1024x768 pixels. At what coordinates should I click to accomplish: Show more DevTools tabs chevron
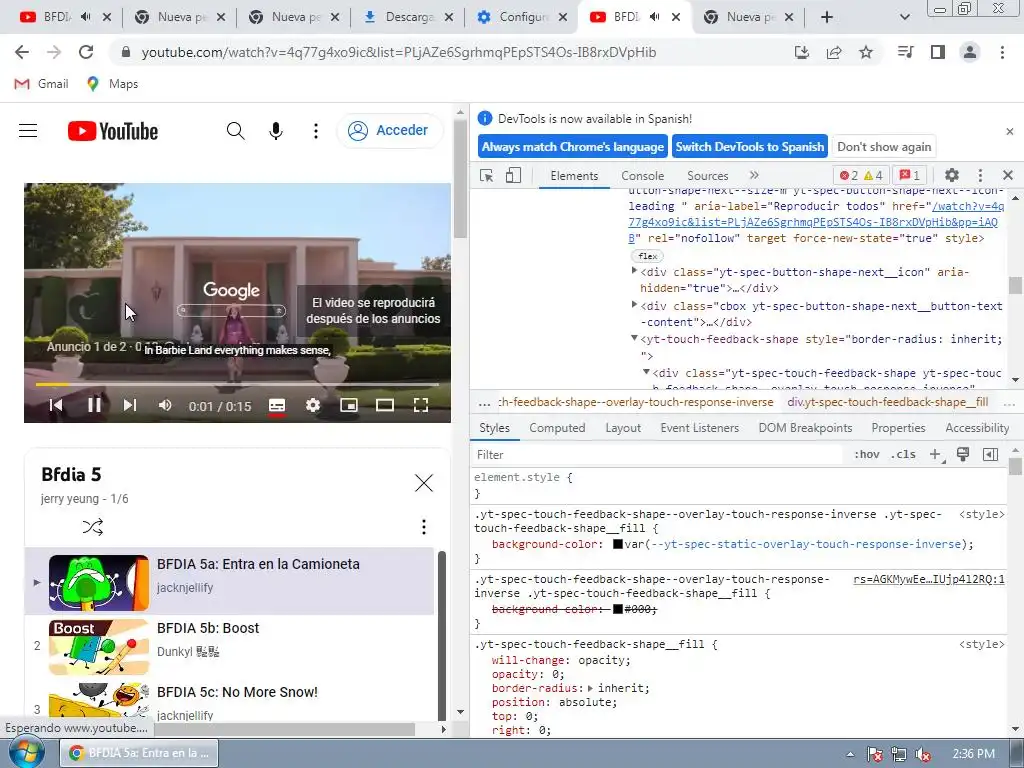[754, 175]
